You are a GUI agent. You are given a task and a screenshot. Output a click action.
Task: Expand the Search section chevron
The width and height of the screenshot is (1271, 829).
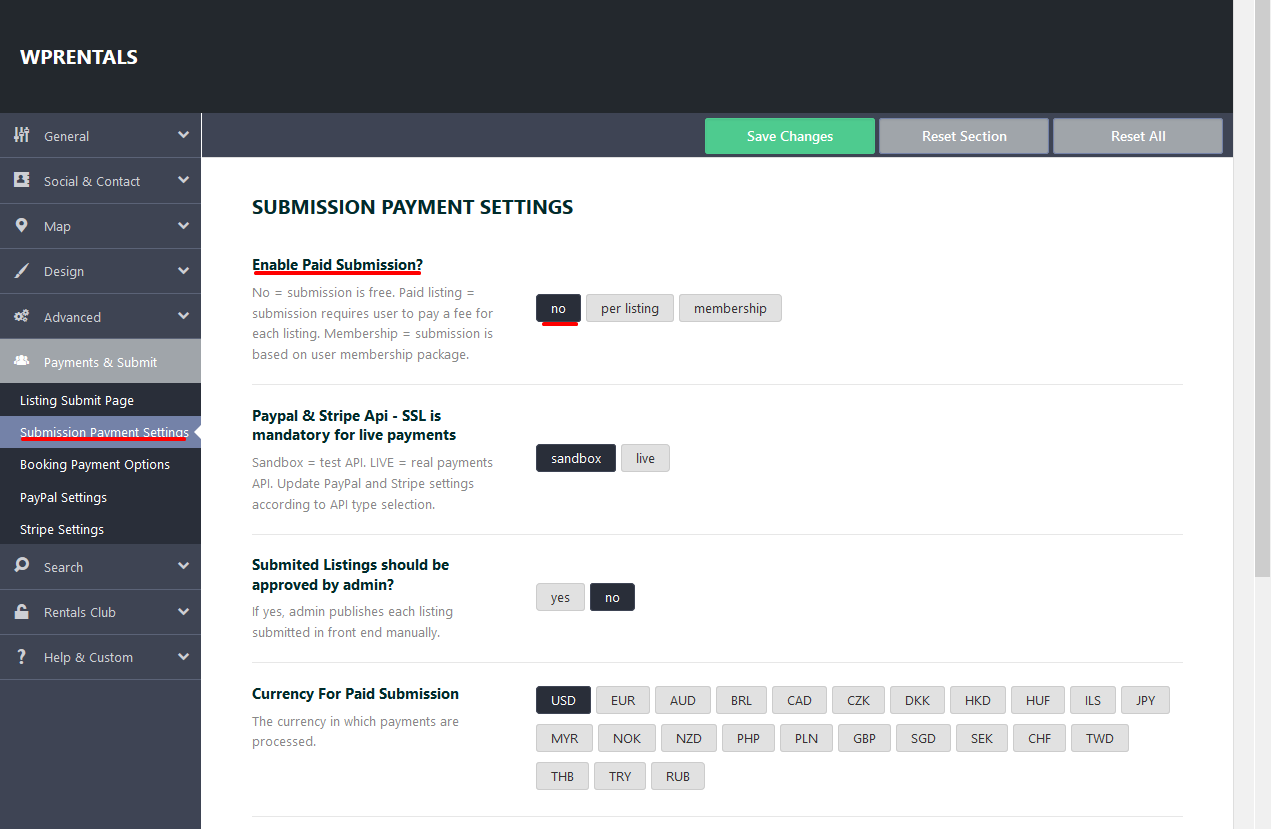[x=183, y=566]
